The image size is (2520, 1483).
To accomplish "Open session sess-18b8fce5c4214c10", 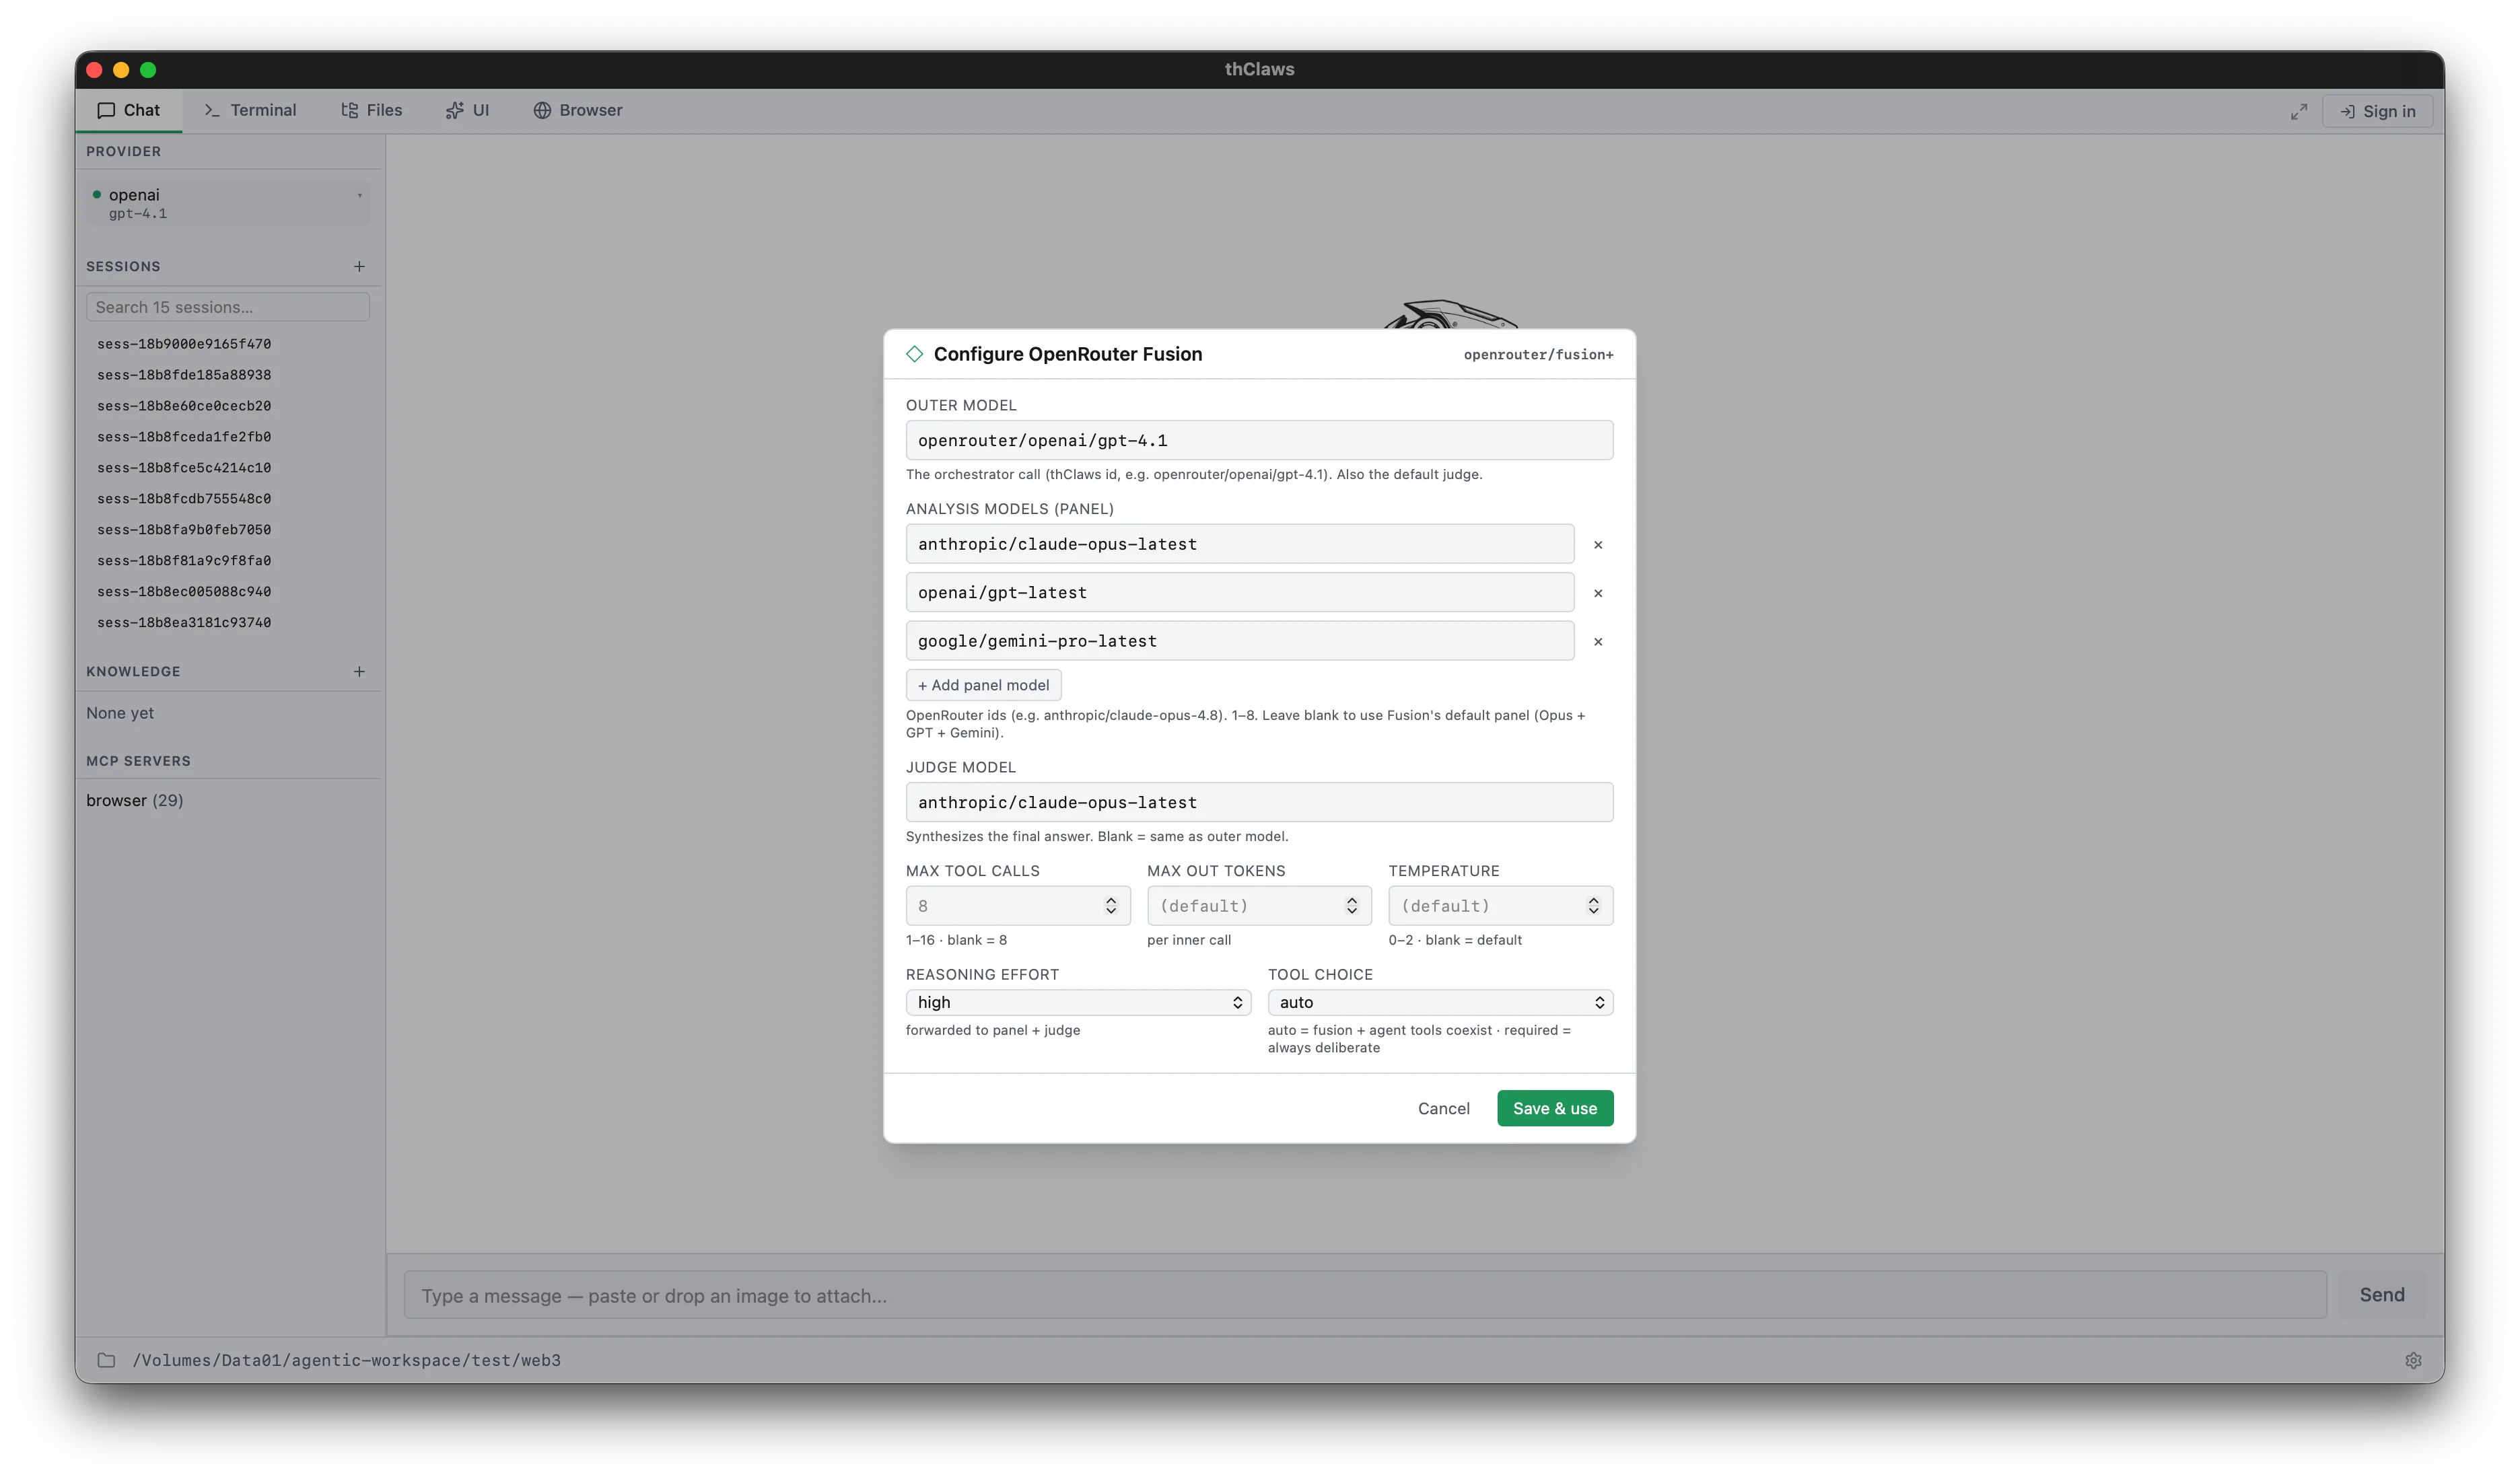I will tap(184, 467).
